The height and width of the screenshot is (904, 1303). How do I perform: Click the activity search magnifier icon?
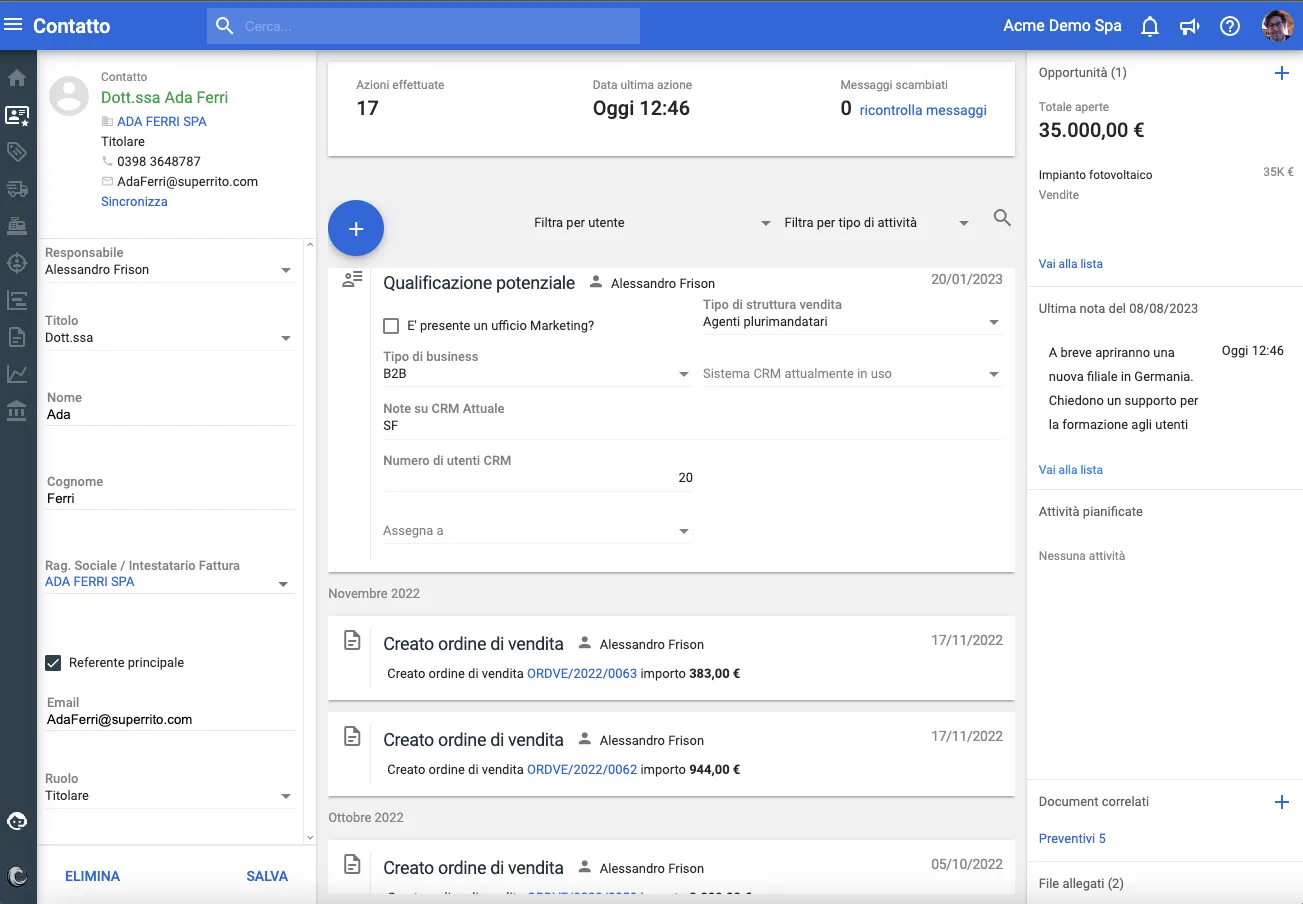pyautogui.click(x=1002, y=218)
